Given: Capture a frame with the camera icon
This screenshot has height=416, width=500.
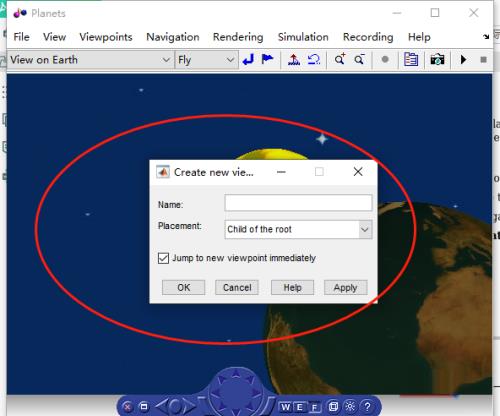Looking at the screenshot, I should point(437,60).
